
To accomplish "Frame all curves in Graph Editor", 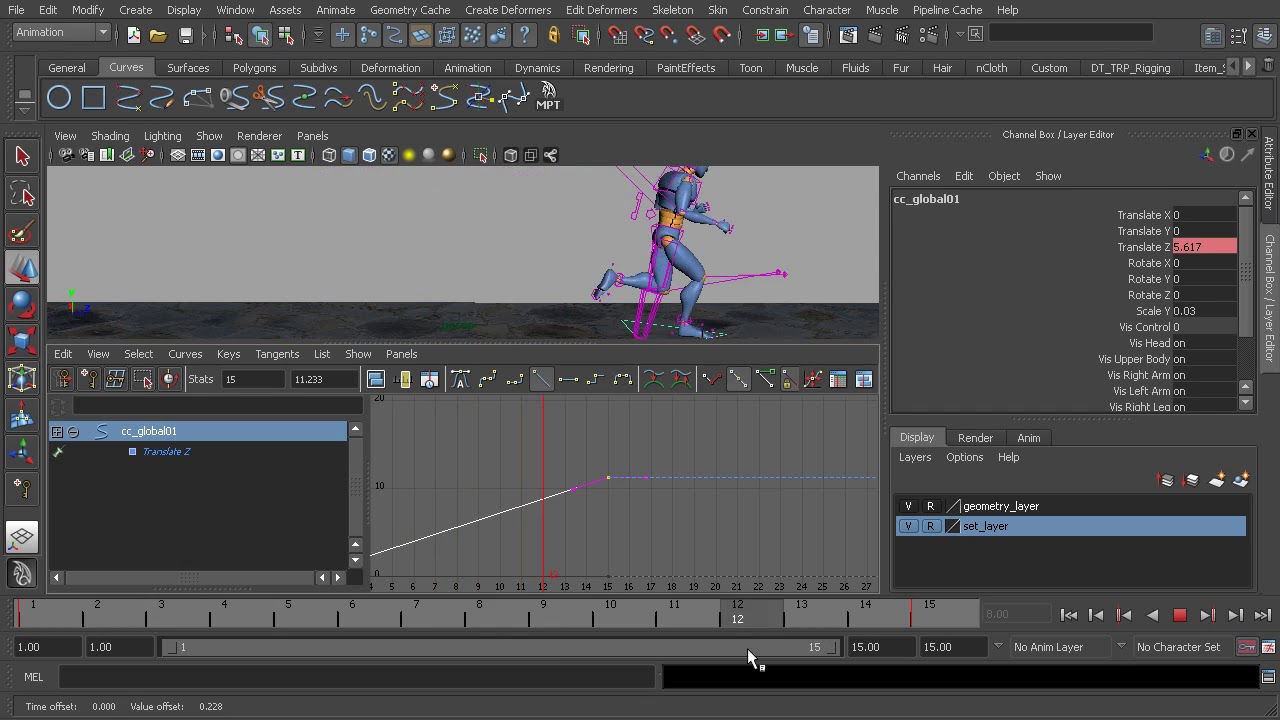I will pyautogui.click(x=376, y=380).
